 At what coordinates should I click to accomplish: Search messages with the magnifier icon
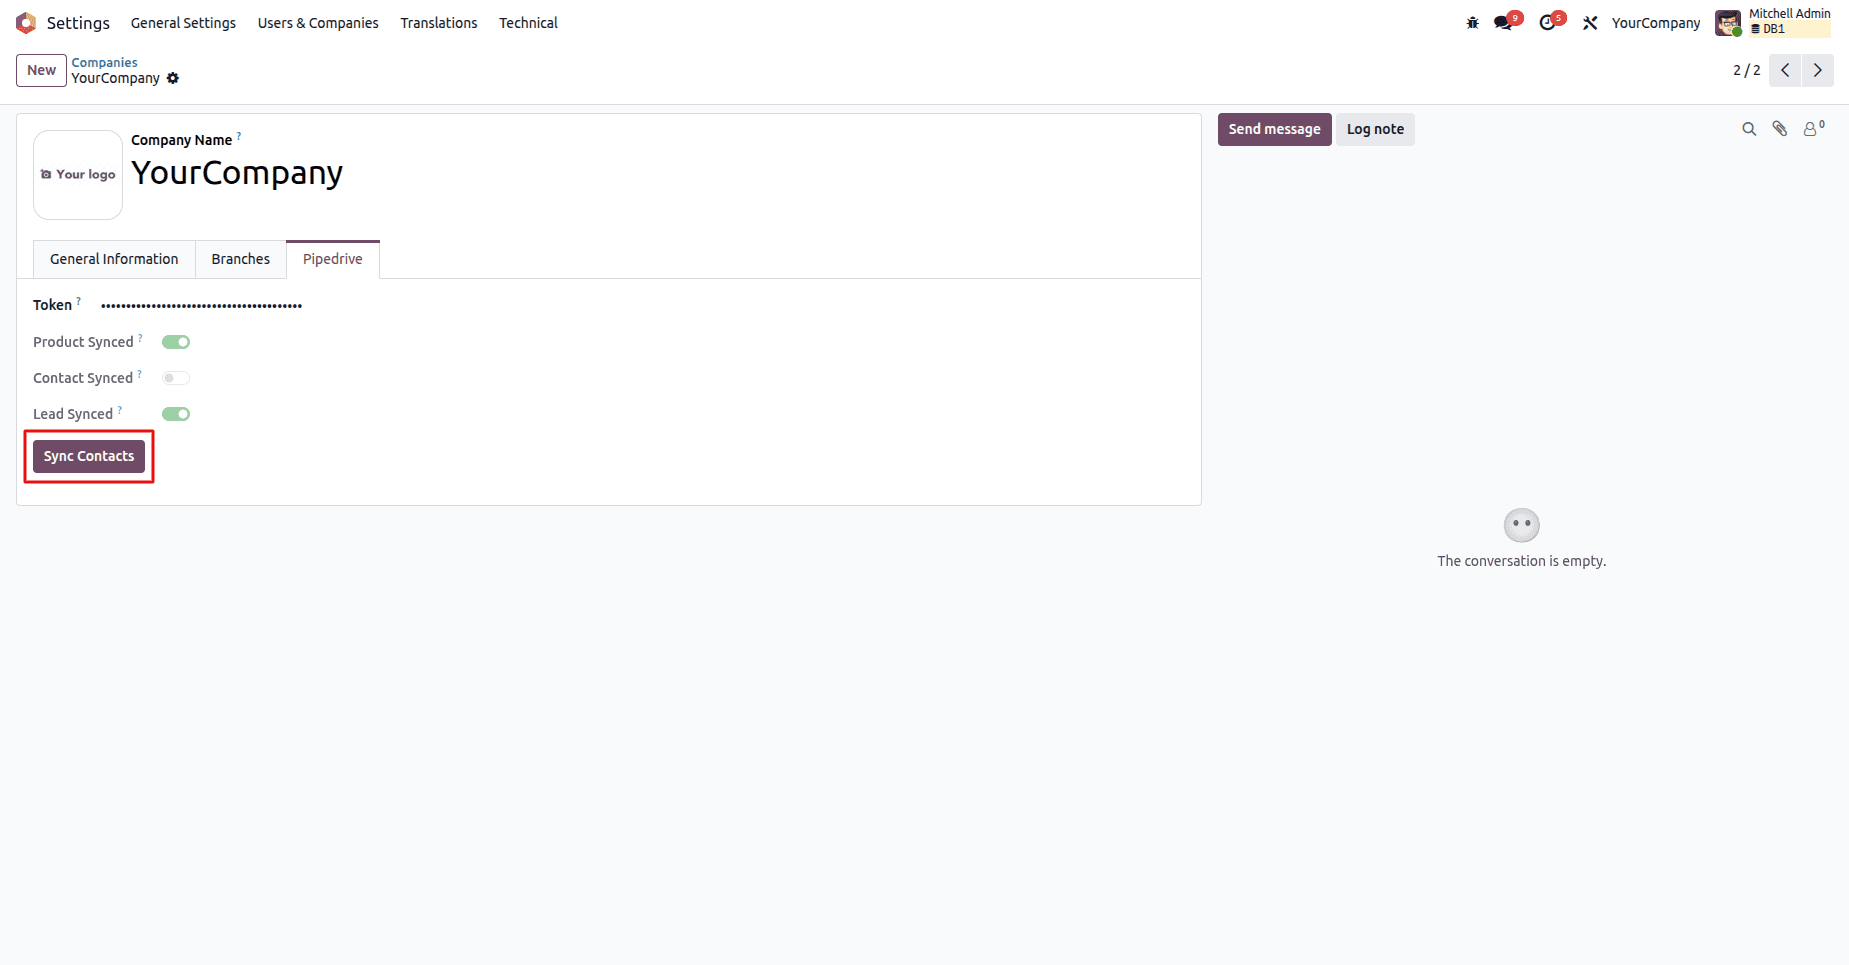1749,129
